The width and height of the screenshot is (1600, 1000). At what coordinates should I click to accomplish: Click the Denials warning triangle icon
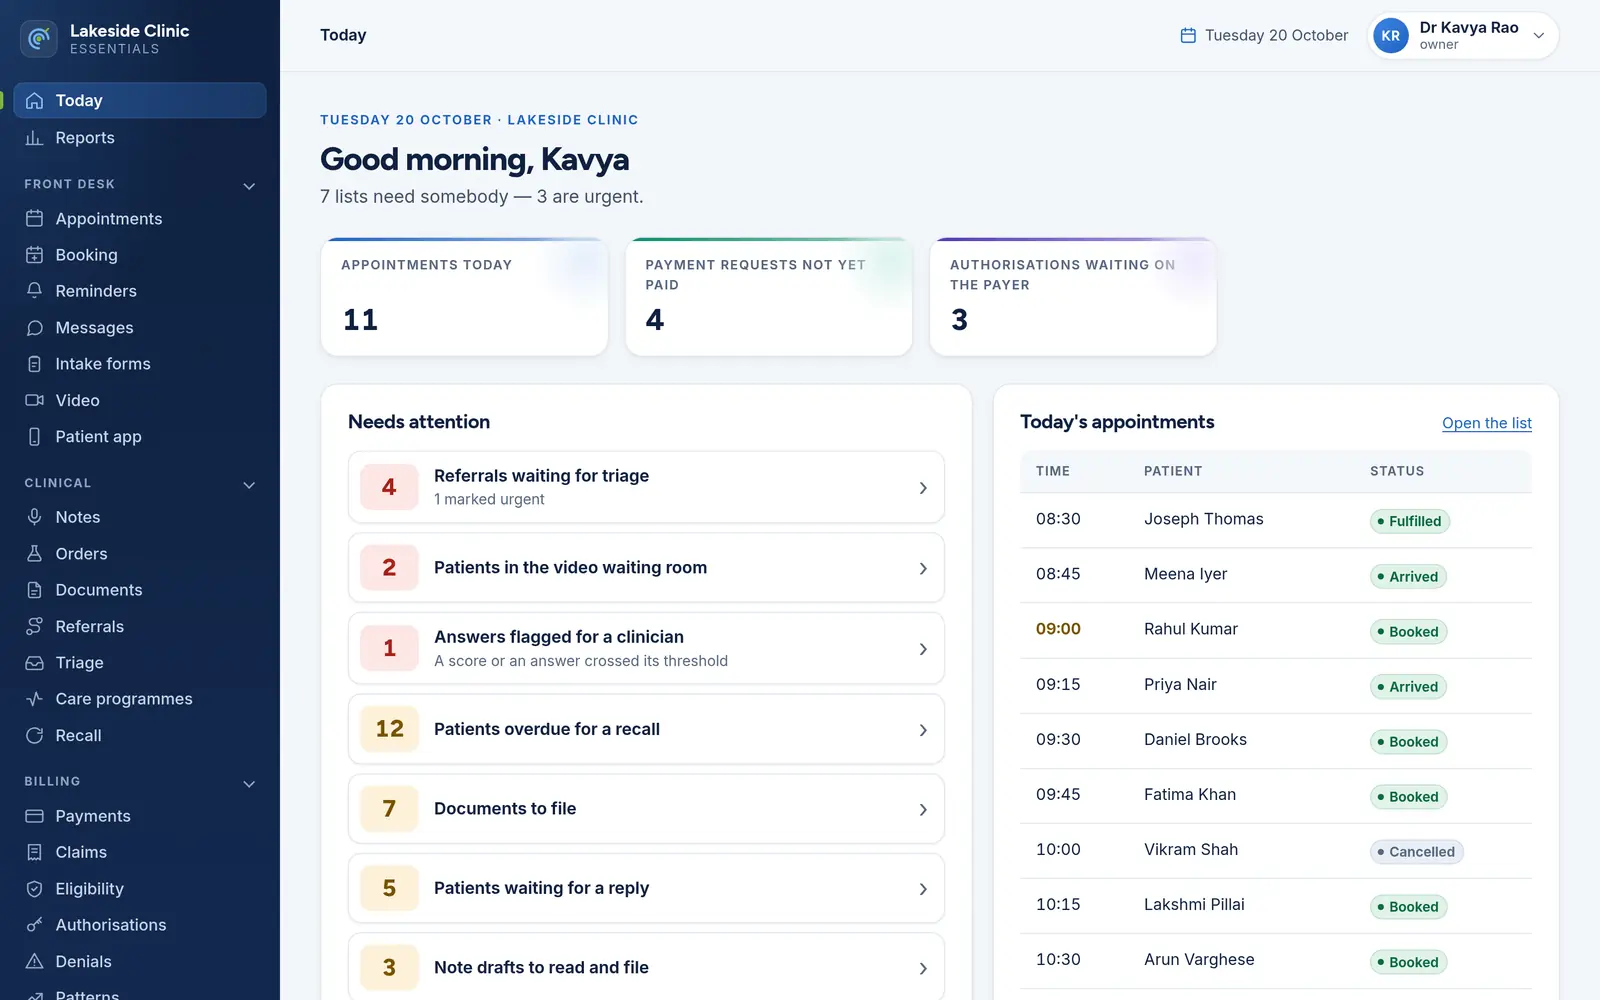point(34,961)
